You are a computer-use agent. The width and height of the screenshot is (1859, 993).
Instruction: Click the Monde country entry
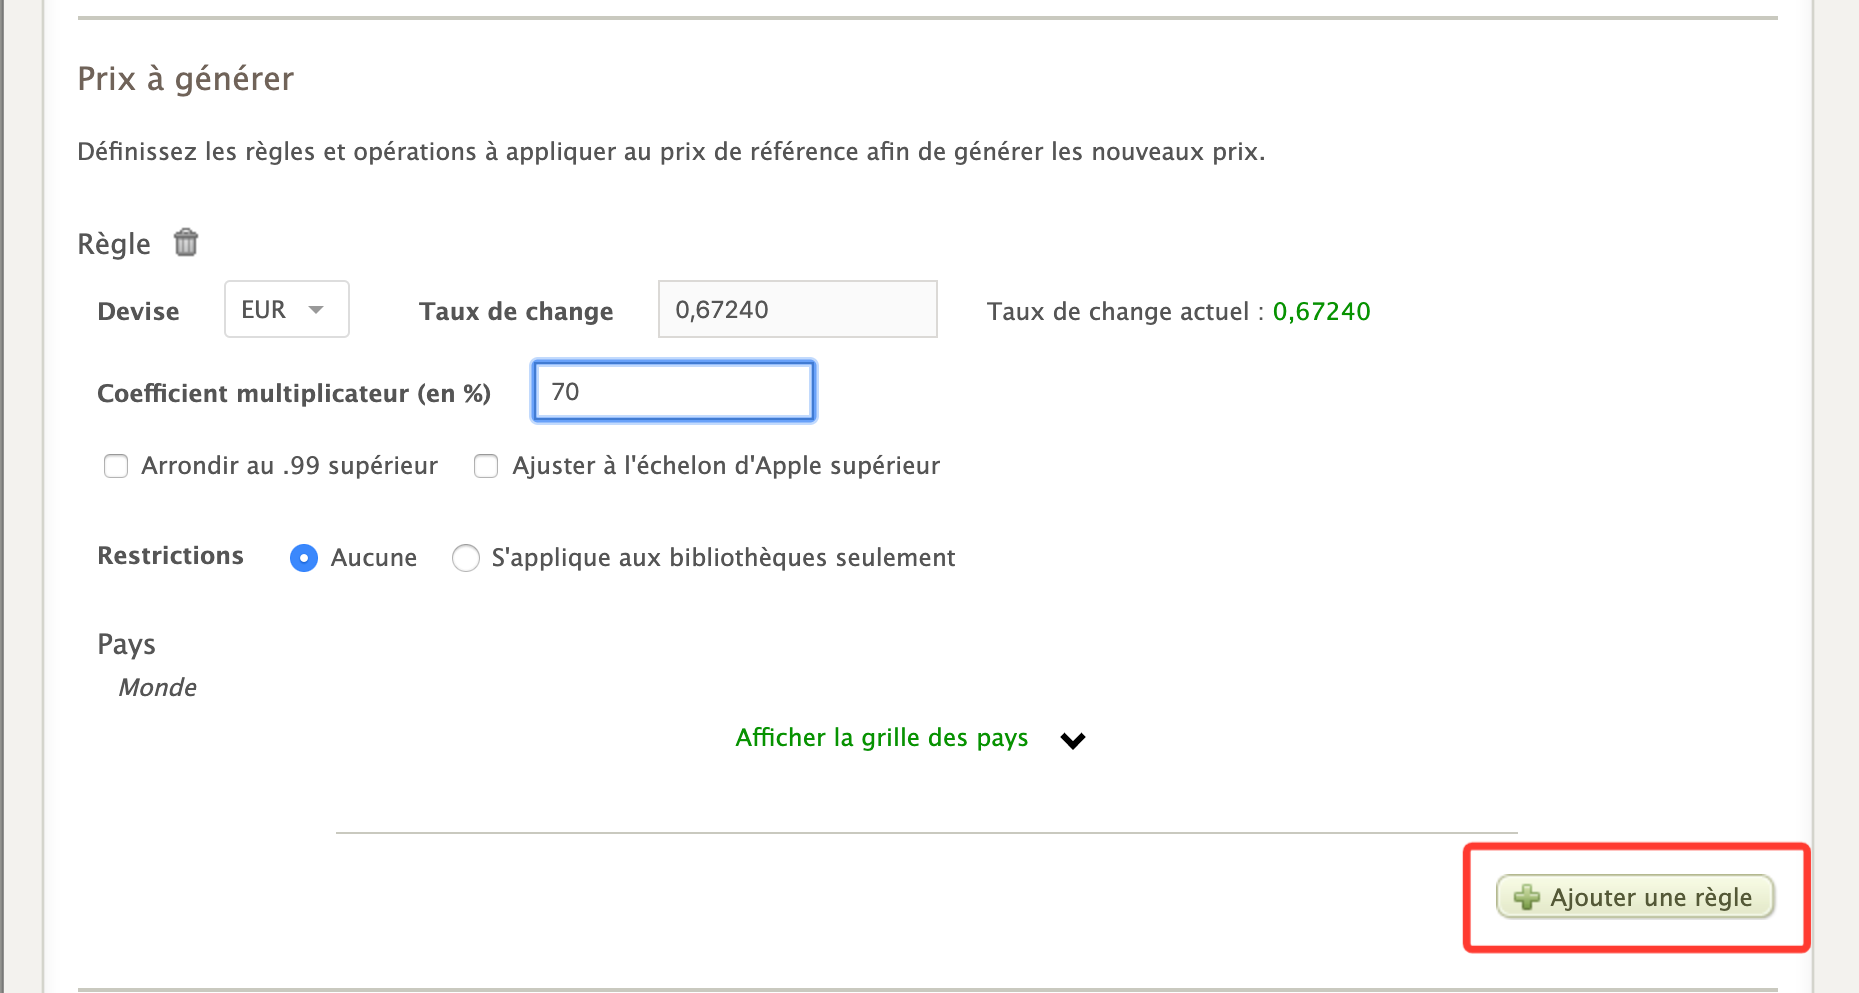(x=157, y=688)
